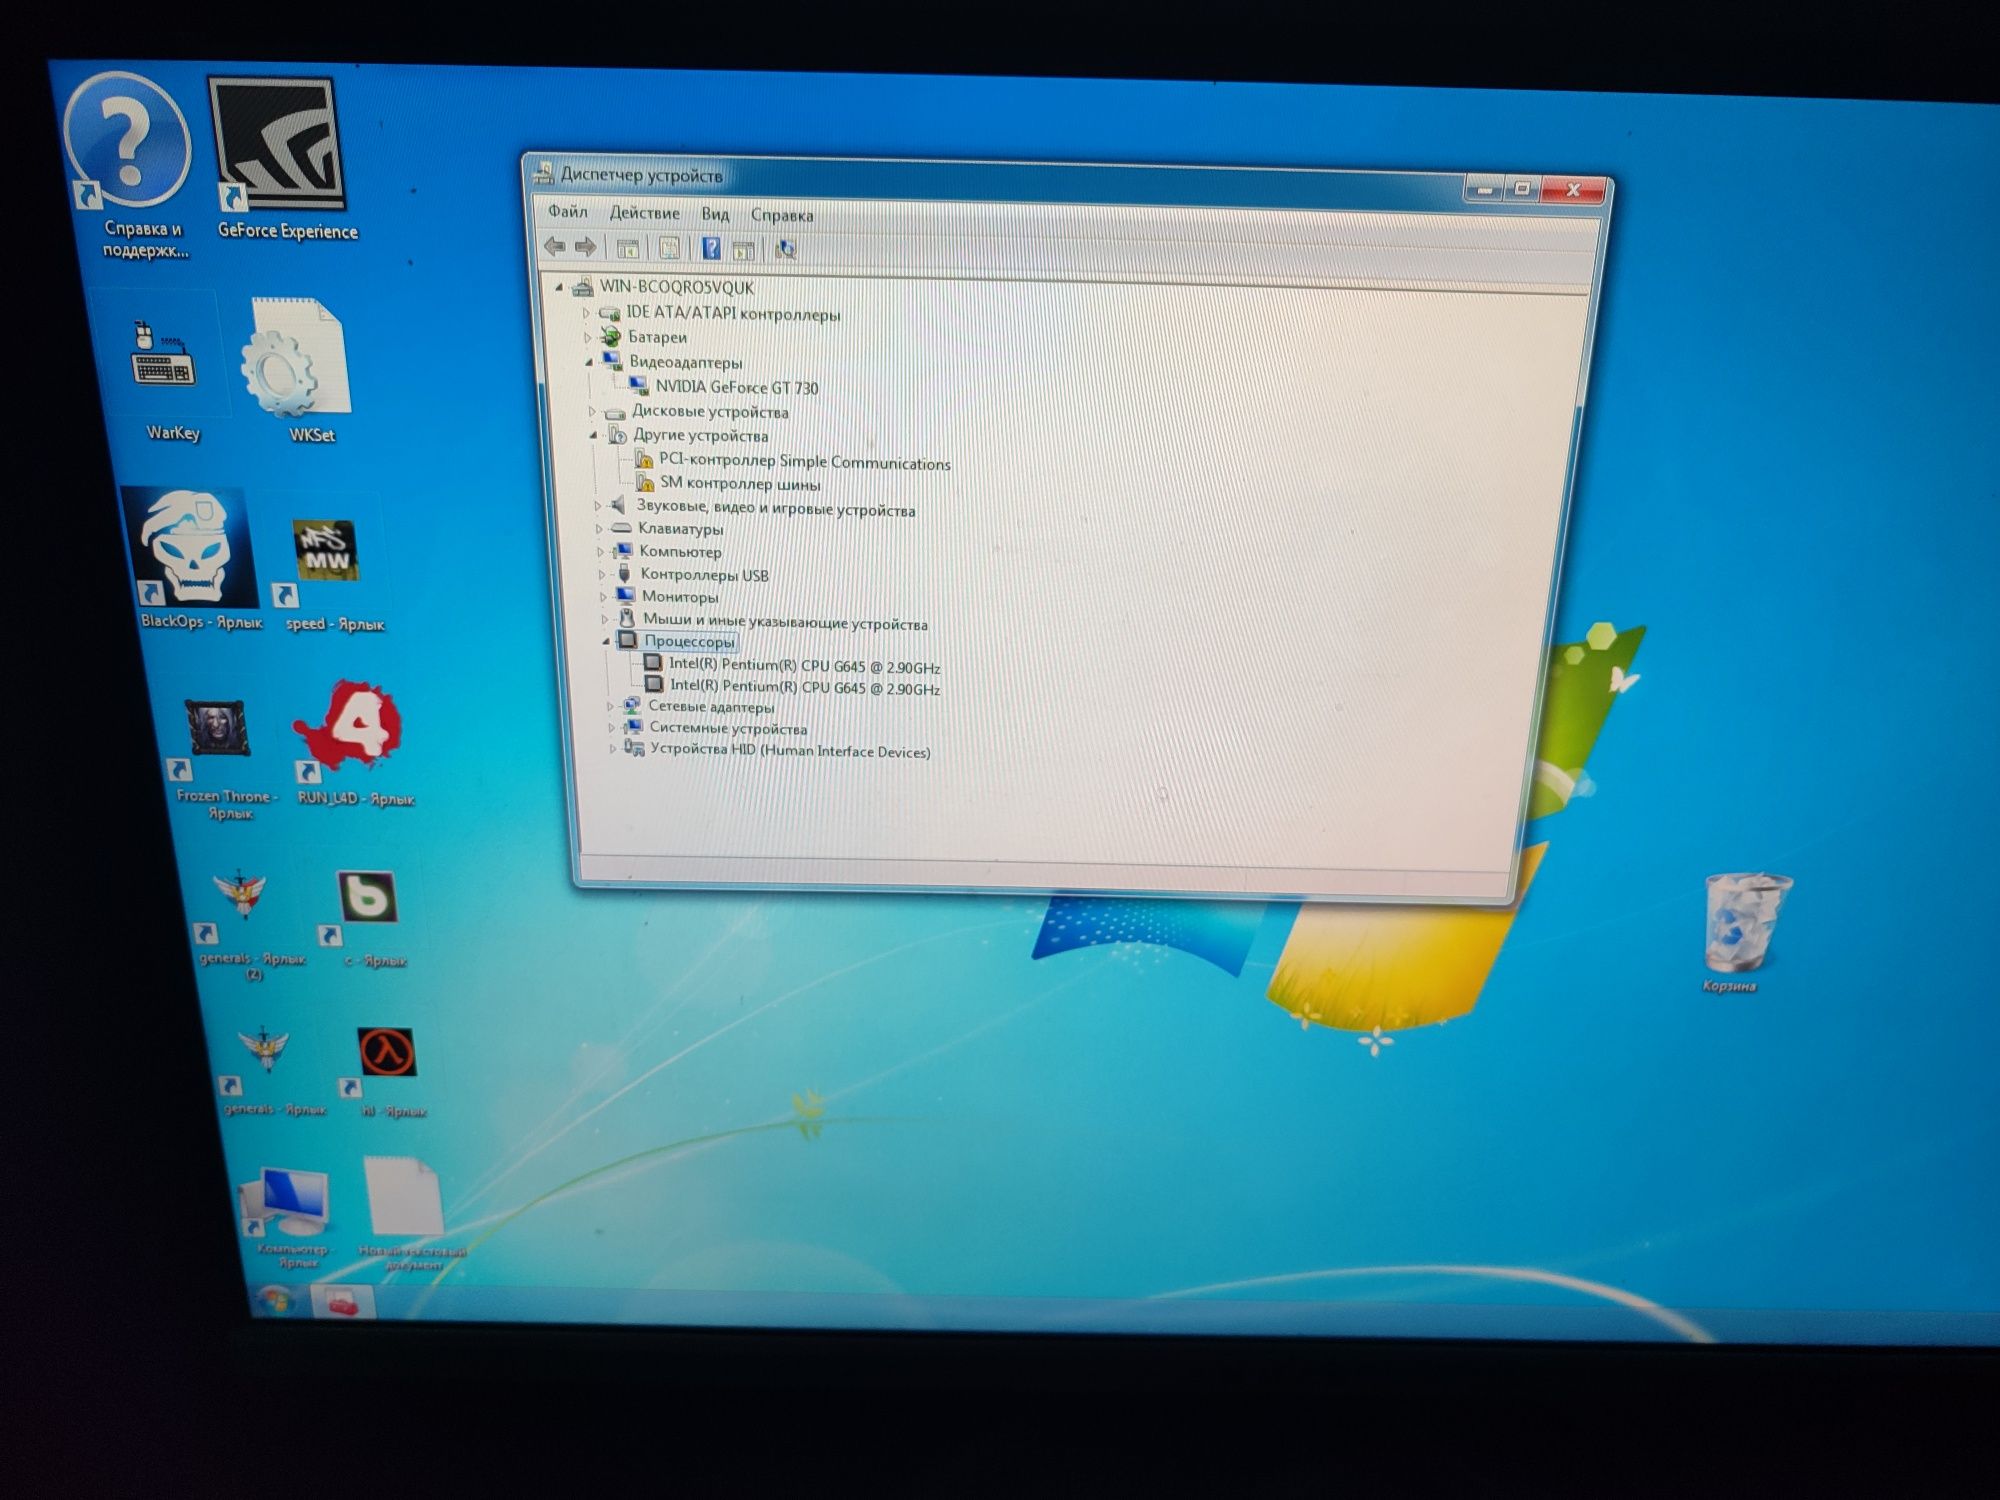Collapse the Видеоадаптеры node arrow
Screen dimensions: 2000x1500
(589, 362)
